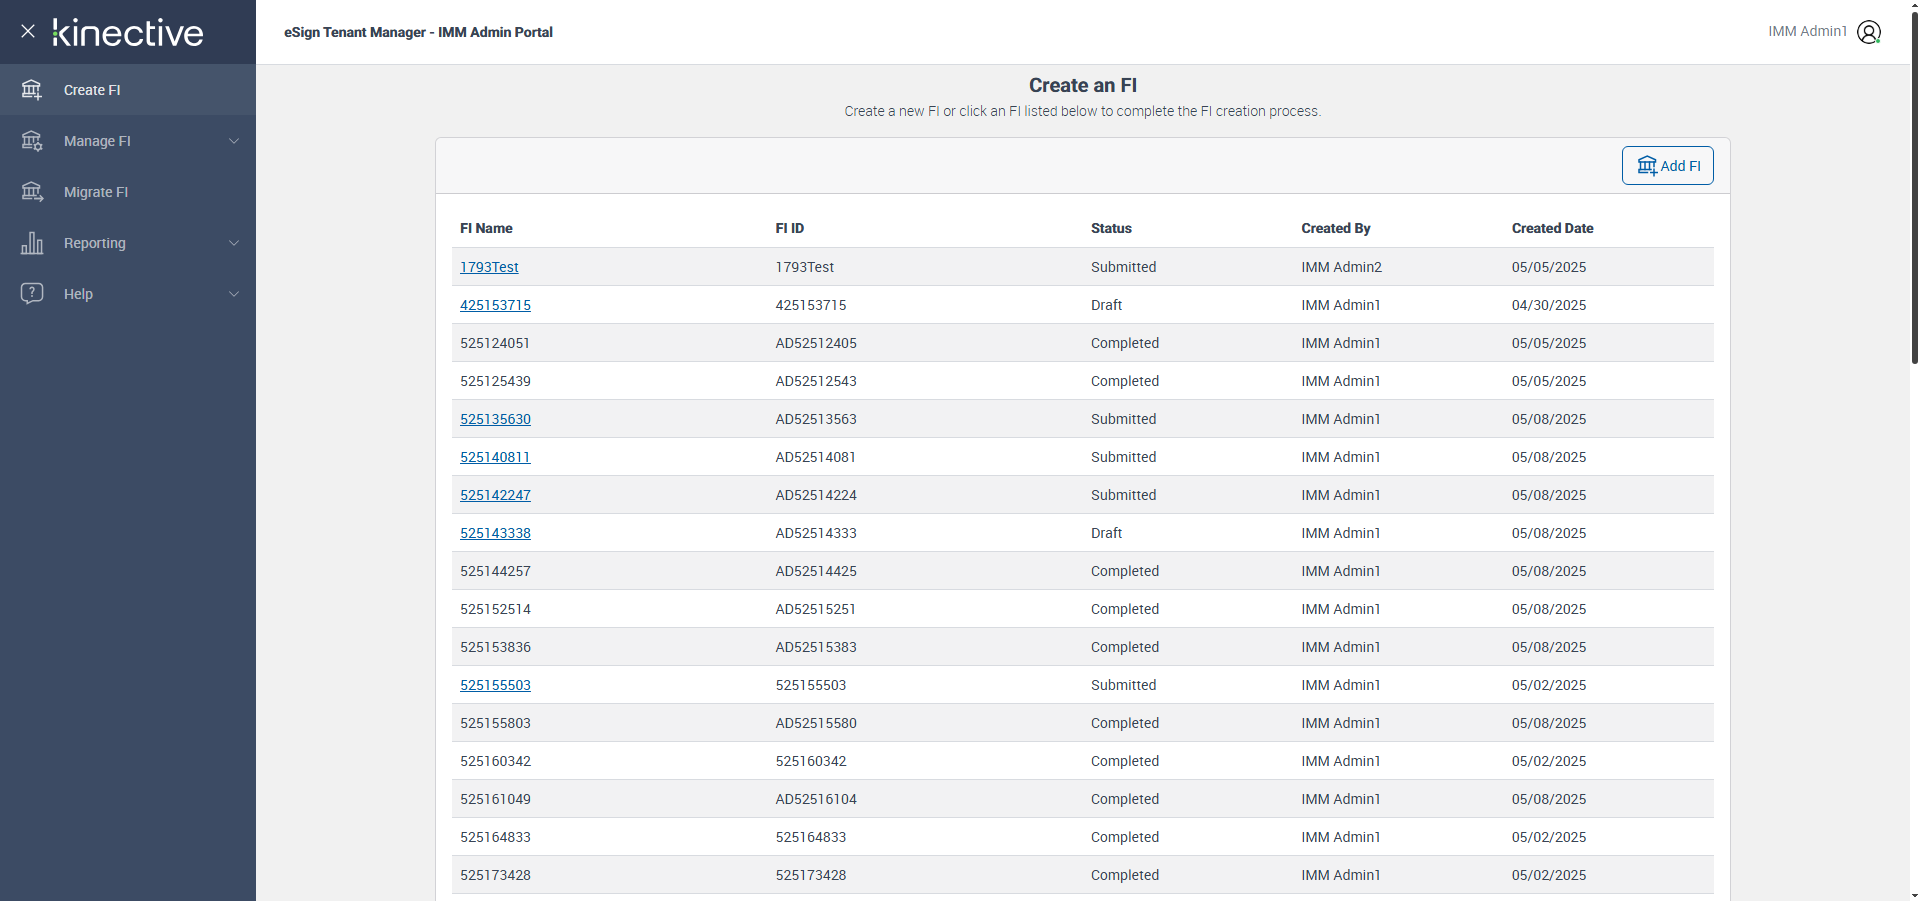Viewport: 1920px width, 901px height.
Task: Open the 1793Test FI link
Action: coord(489,267)
